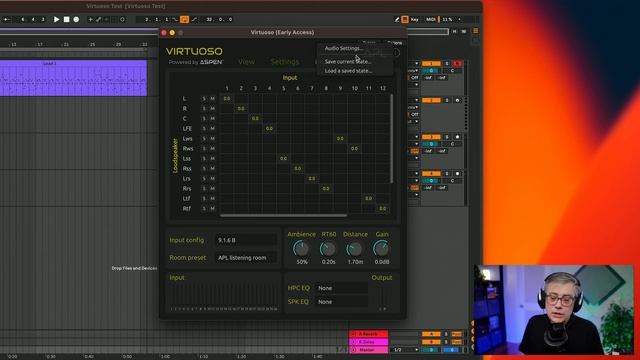
Task: Click the 2. 1. 1 loop start position field
Action: coord(157,19)
